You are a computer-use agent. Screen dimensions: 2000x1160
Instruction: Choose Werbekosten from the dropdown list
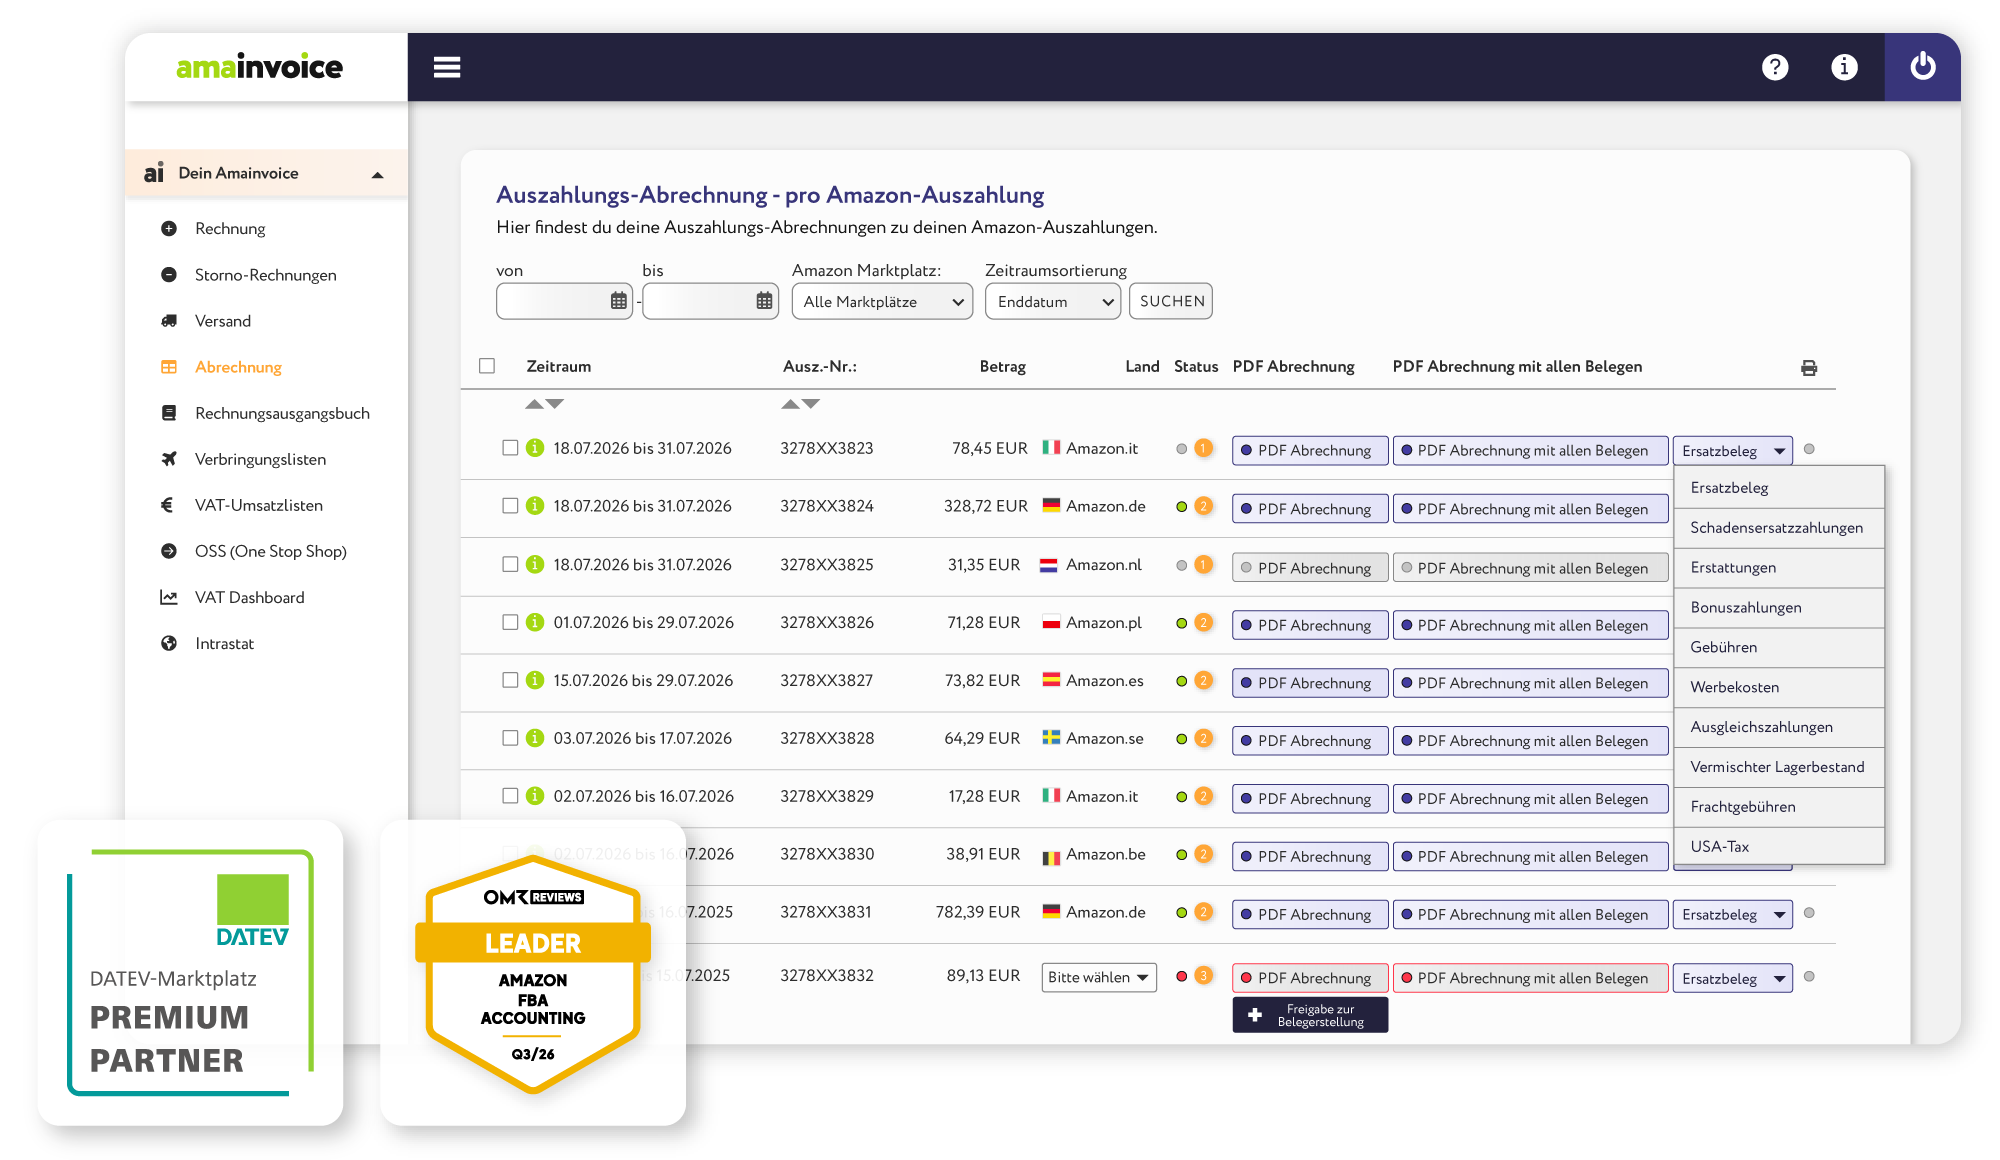1779,687
